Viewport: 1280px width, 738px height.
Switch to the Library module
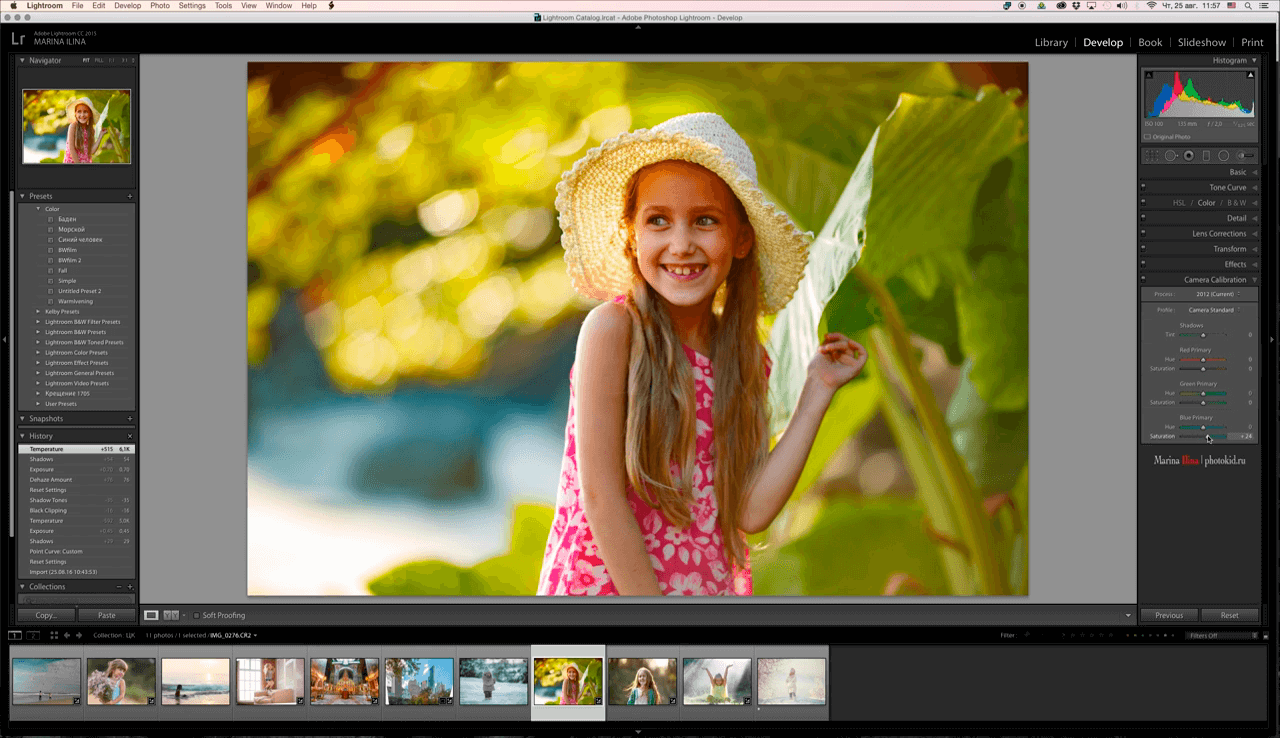pyautogui.click(x=1051, y=43)
